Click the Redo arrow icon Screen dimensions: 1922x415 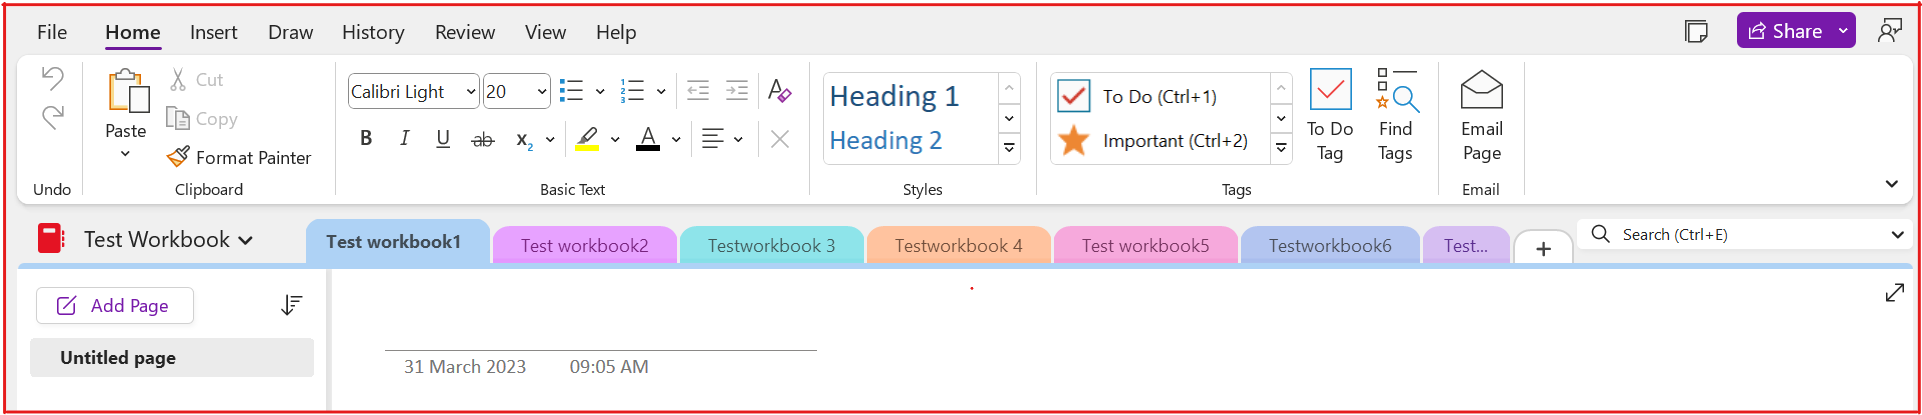pyautogui.click(x=53, y=117)
